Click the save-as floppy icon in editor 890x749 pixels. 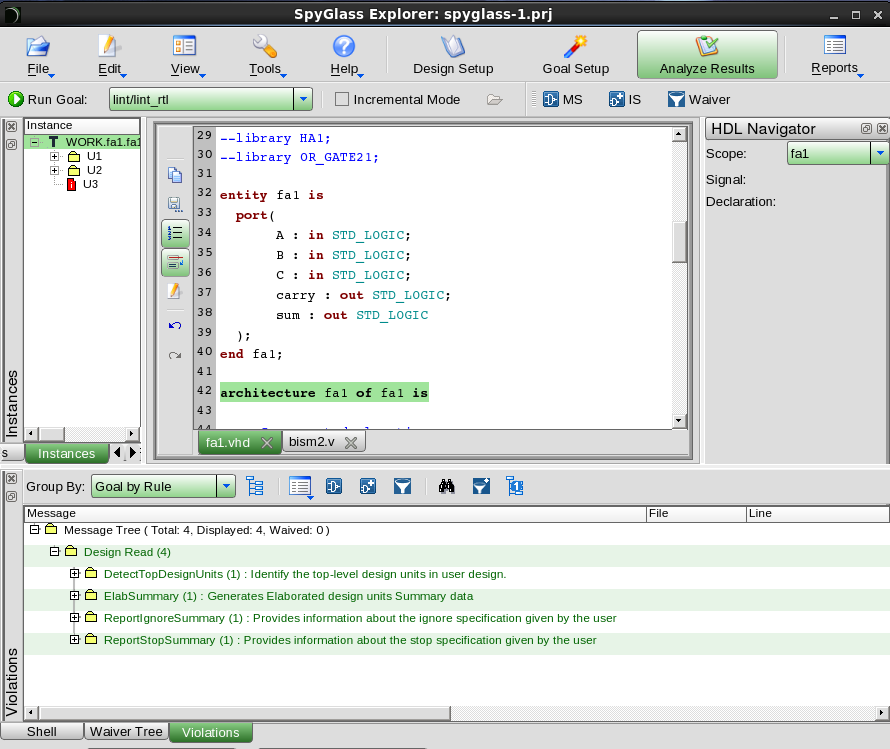coord(175,204)
